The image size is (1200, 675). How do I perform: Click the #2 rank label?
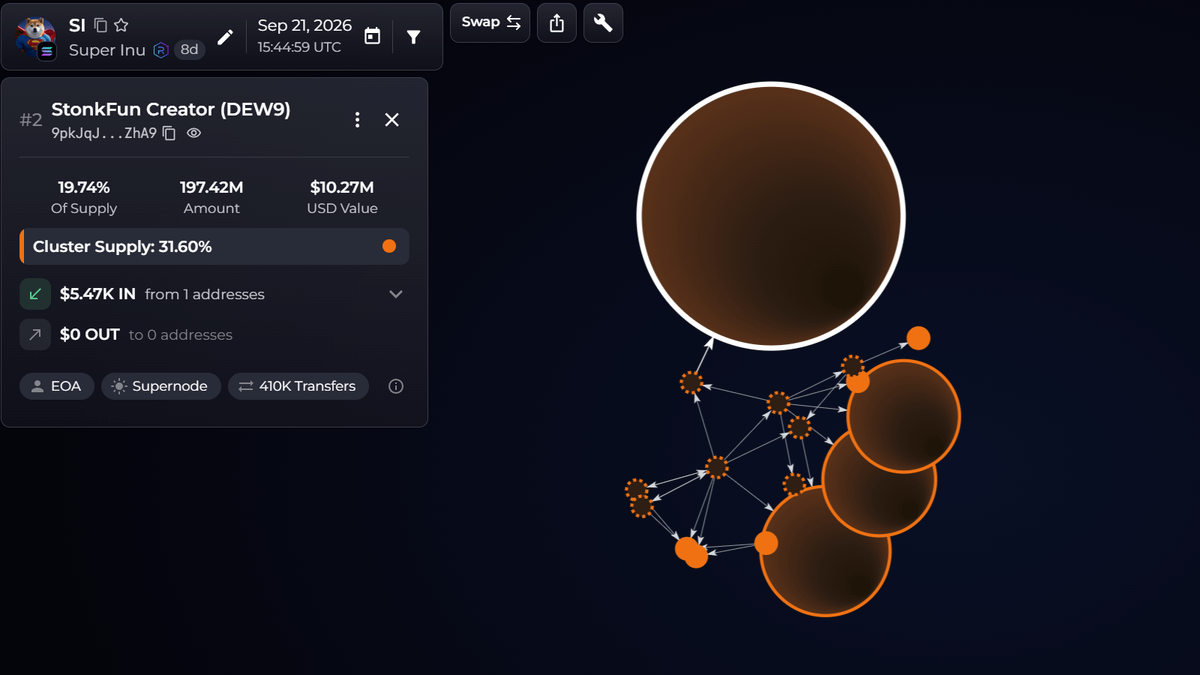pos(31,120)
